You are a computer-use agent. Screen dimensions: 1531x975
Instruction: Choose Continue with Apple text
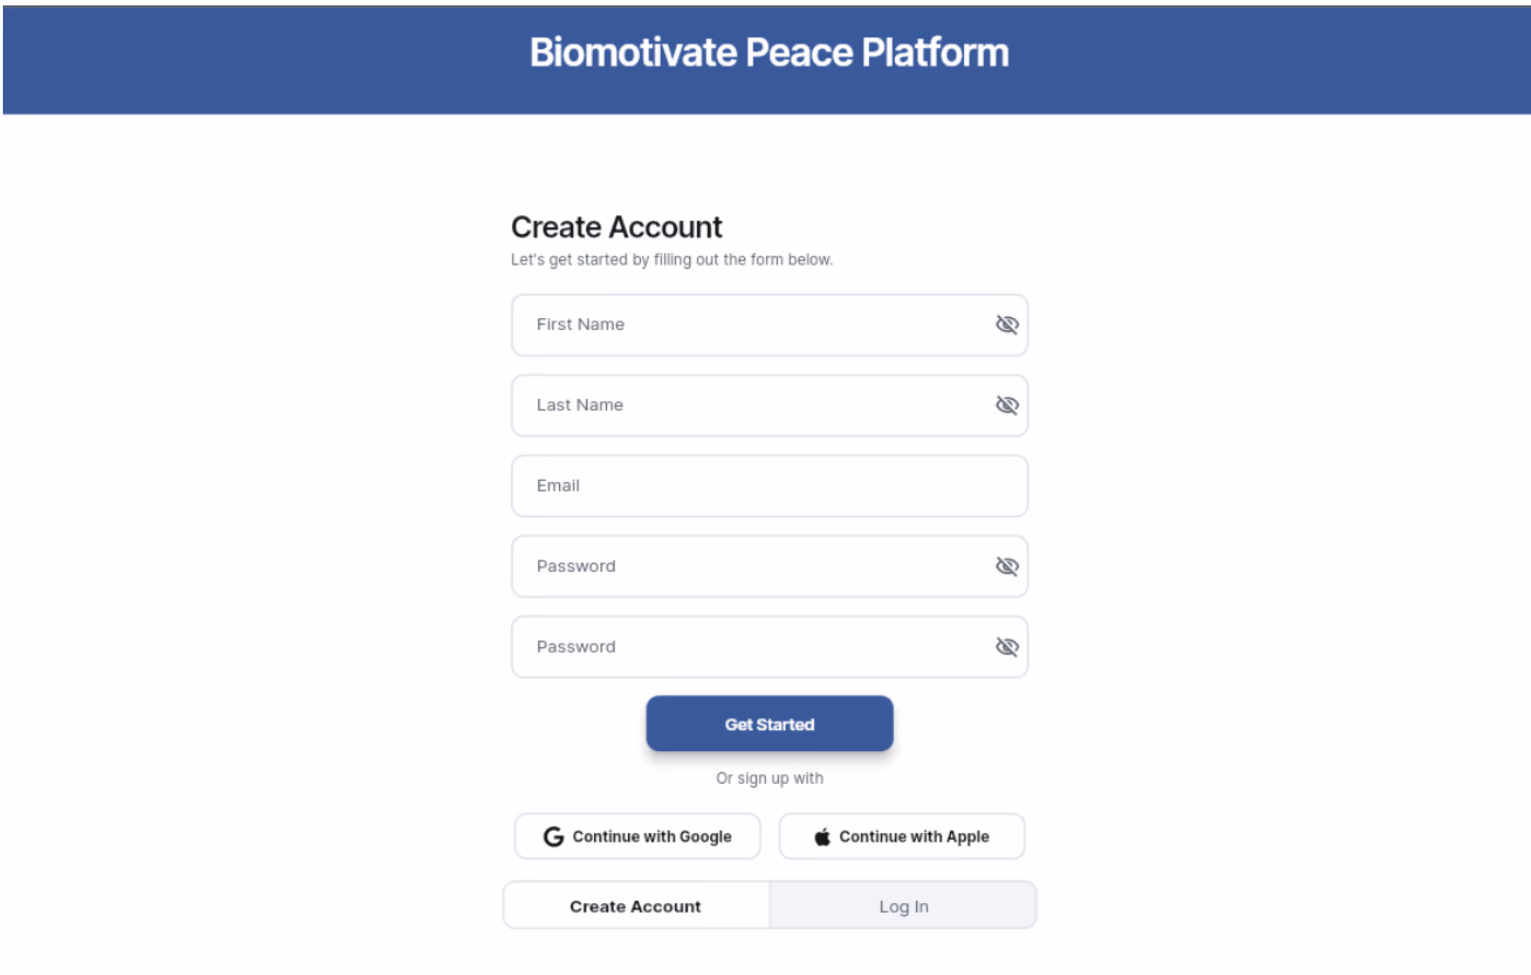click(914, 836)
